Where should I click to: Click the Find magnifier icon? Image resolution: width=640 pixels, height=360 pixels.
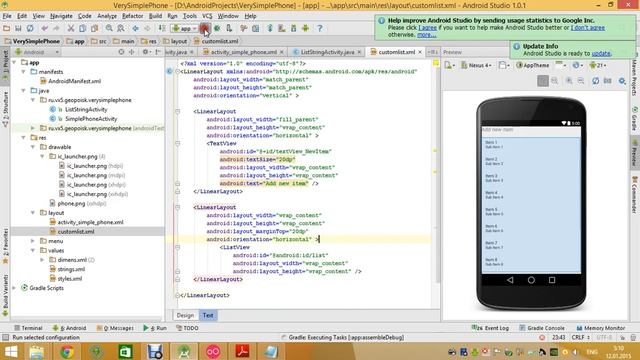click(109, 28)
